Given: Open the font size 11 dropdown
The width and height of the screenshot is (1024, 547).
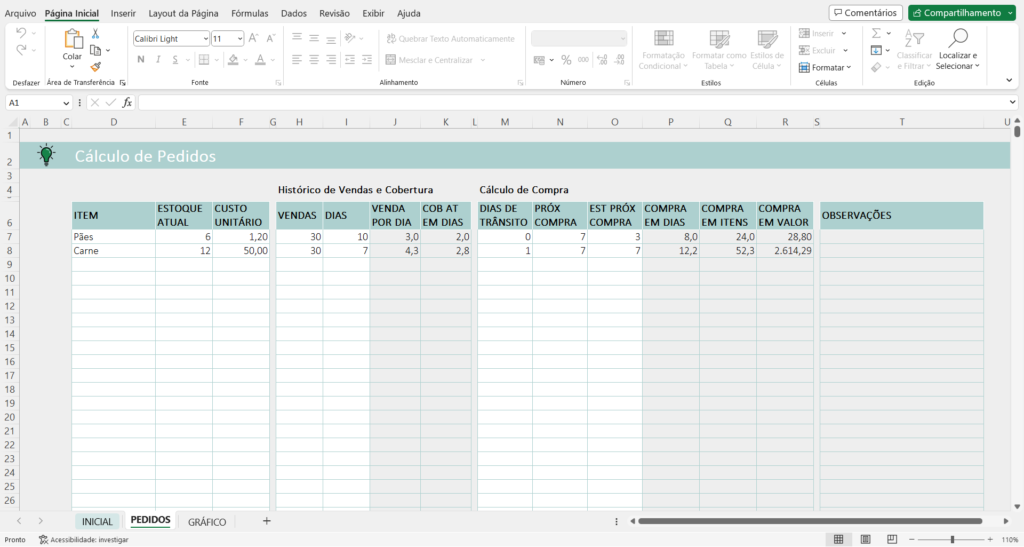Looking at the screenshot, I should 240,39.
